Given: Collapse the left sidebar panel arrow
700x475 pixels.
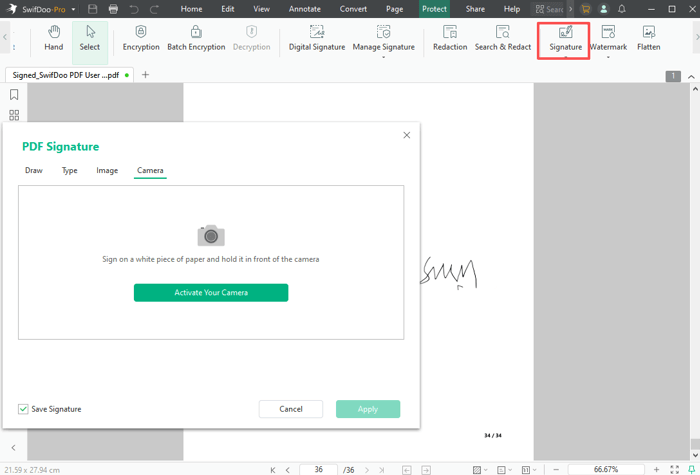Looking at the screenshot, I should tap(13, 447).
